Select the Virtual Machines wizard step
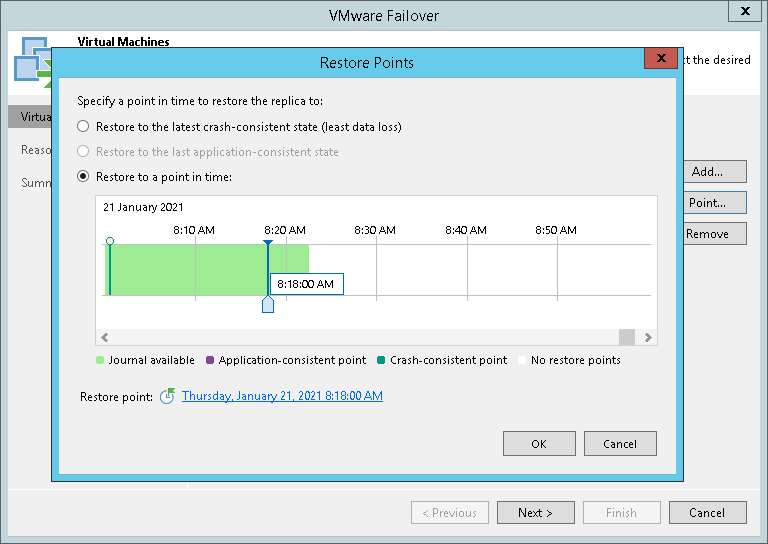The width and height of the screenshot is (768, 544). [x=30, y=117]
